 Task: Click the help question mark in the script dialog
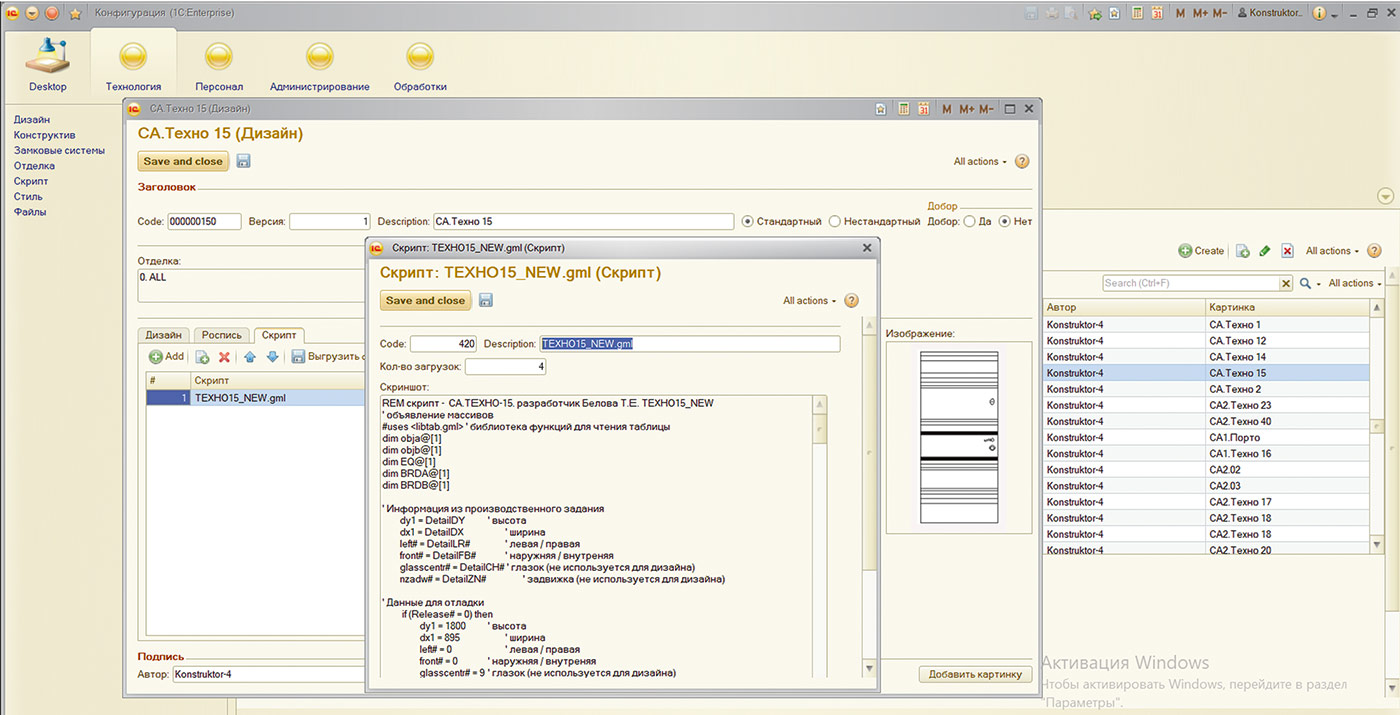pyautogui.click(x=851, y=301)
